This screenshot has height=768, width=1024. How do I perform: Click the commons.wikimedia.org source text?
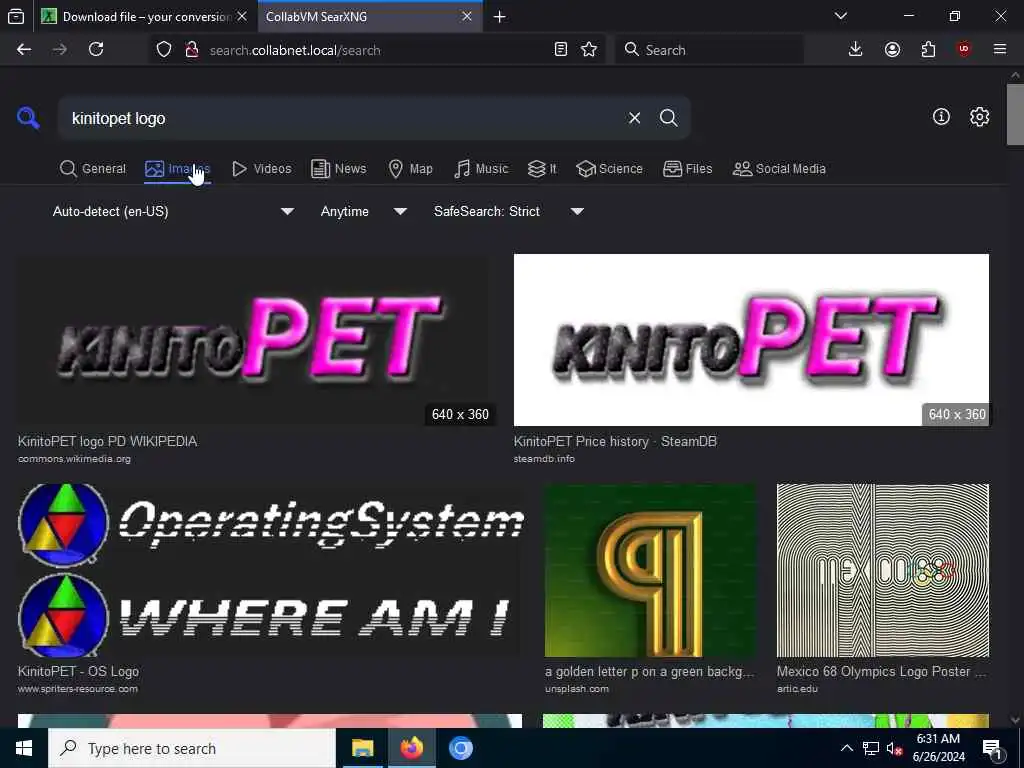[74, 458]
